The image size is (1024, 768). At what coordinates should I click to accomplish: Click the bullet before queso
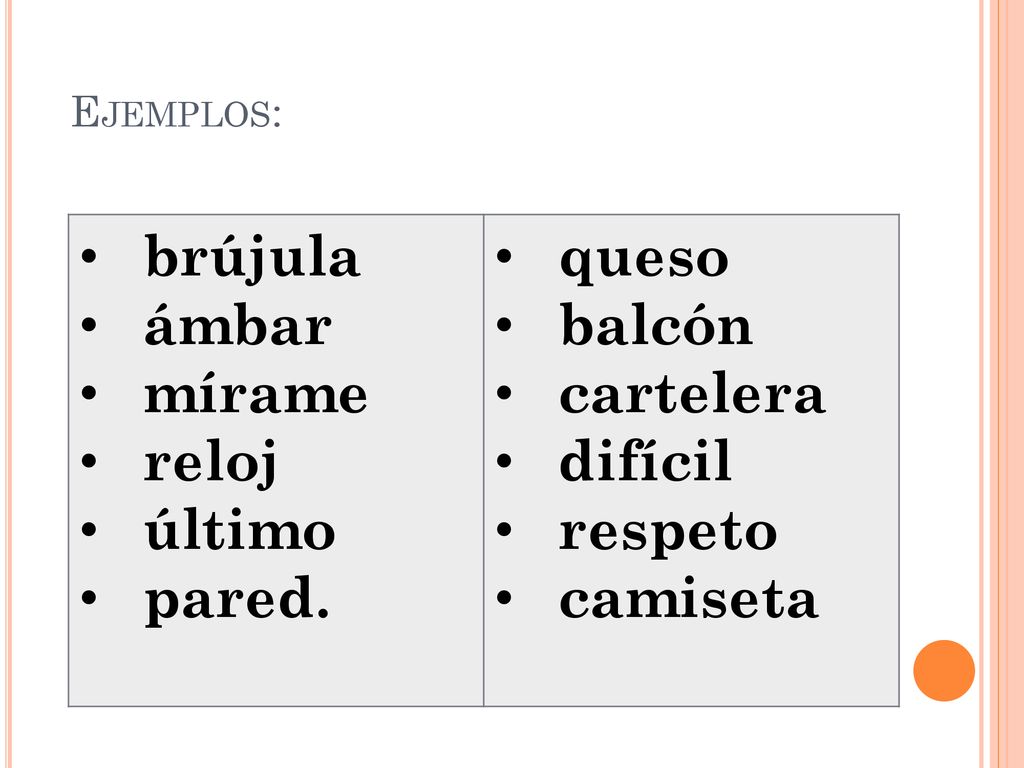[504, 256]
